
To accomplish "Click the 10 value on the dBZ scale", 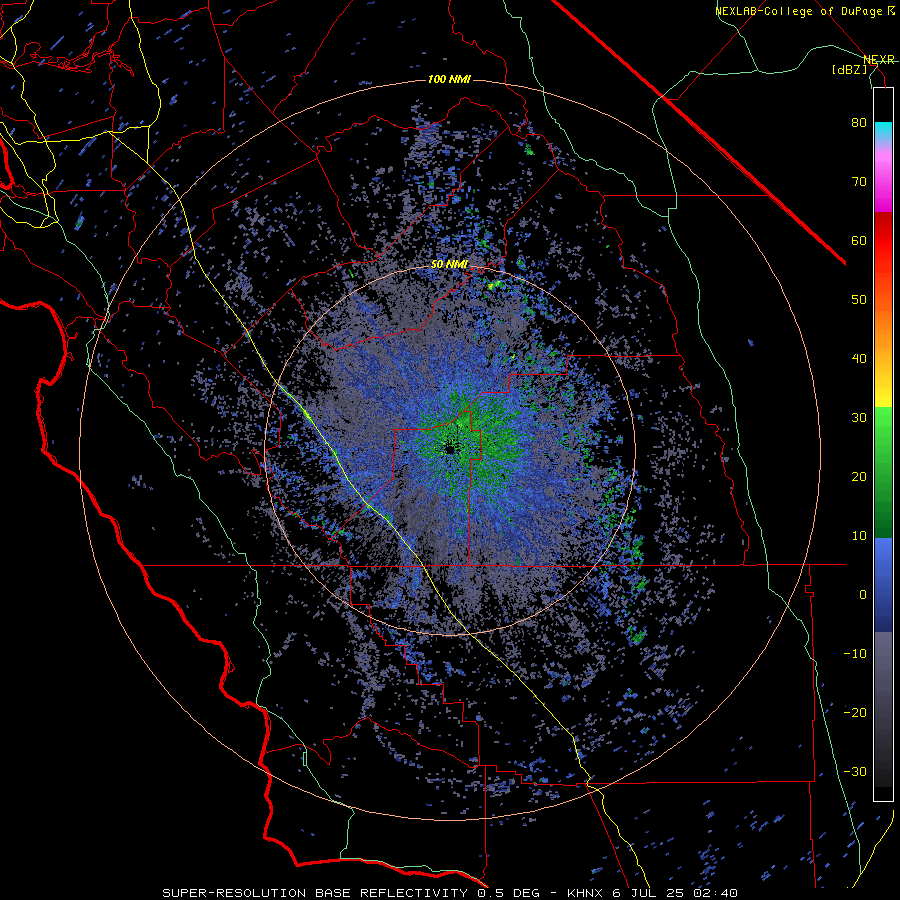I will [x=859, y=536].
